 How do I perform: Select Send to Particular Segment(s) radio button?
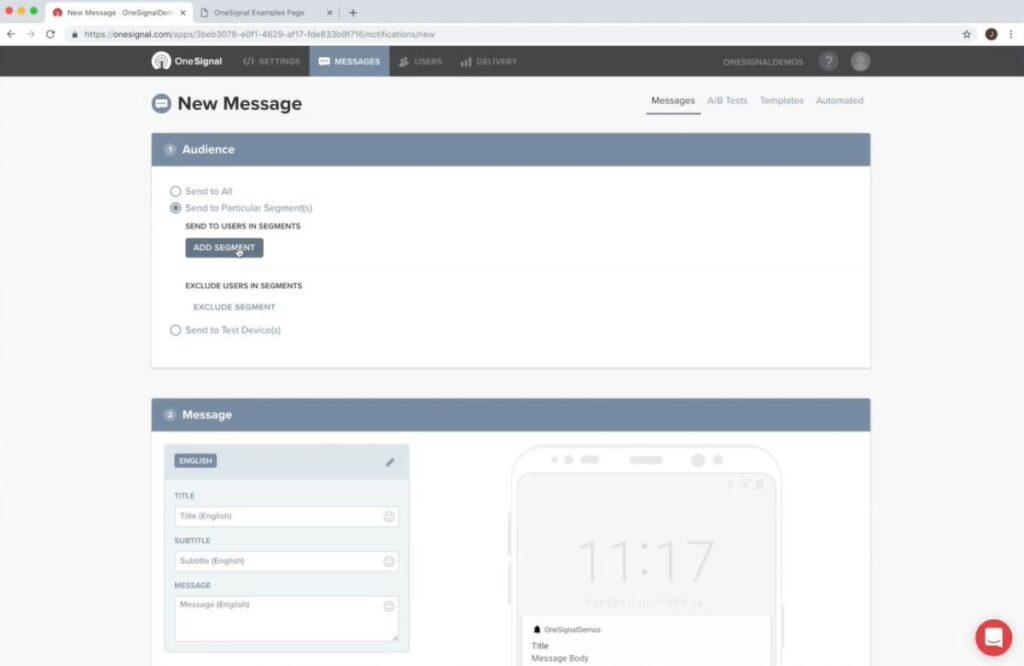coord(176,208)
